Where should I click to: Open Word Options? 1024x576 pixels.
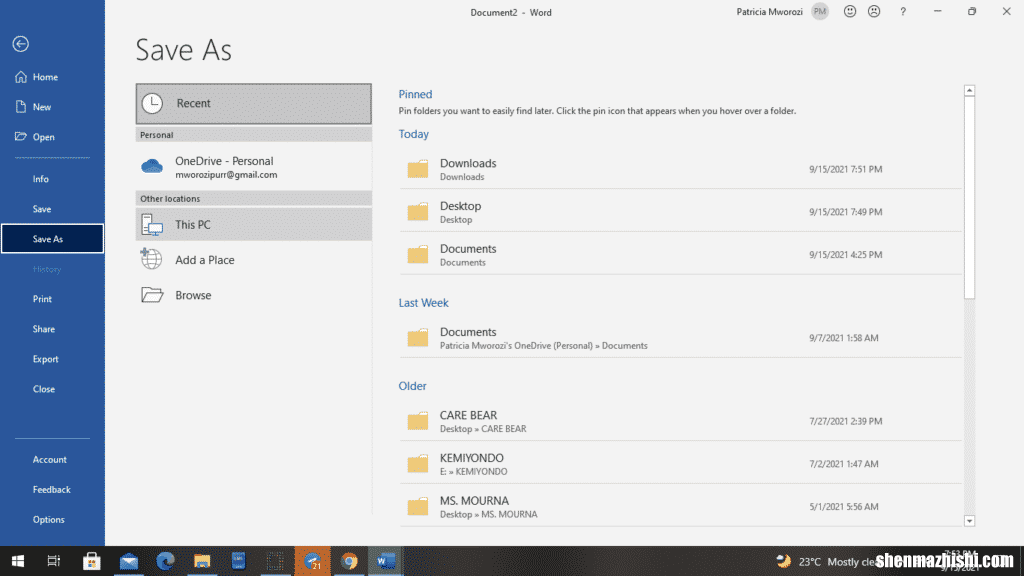(52, 520)
